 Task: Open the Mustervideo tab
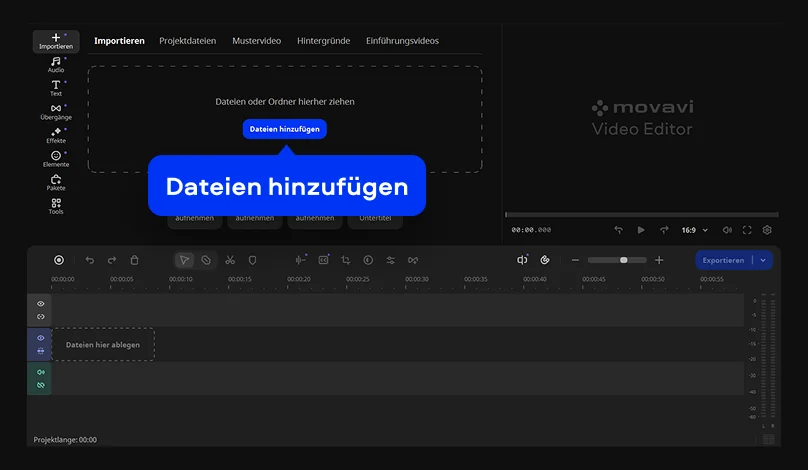pyautogui.click(x=256, y=41)
